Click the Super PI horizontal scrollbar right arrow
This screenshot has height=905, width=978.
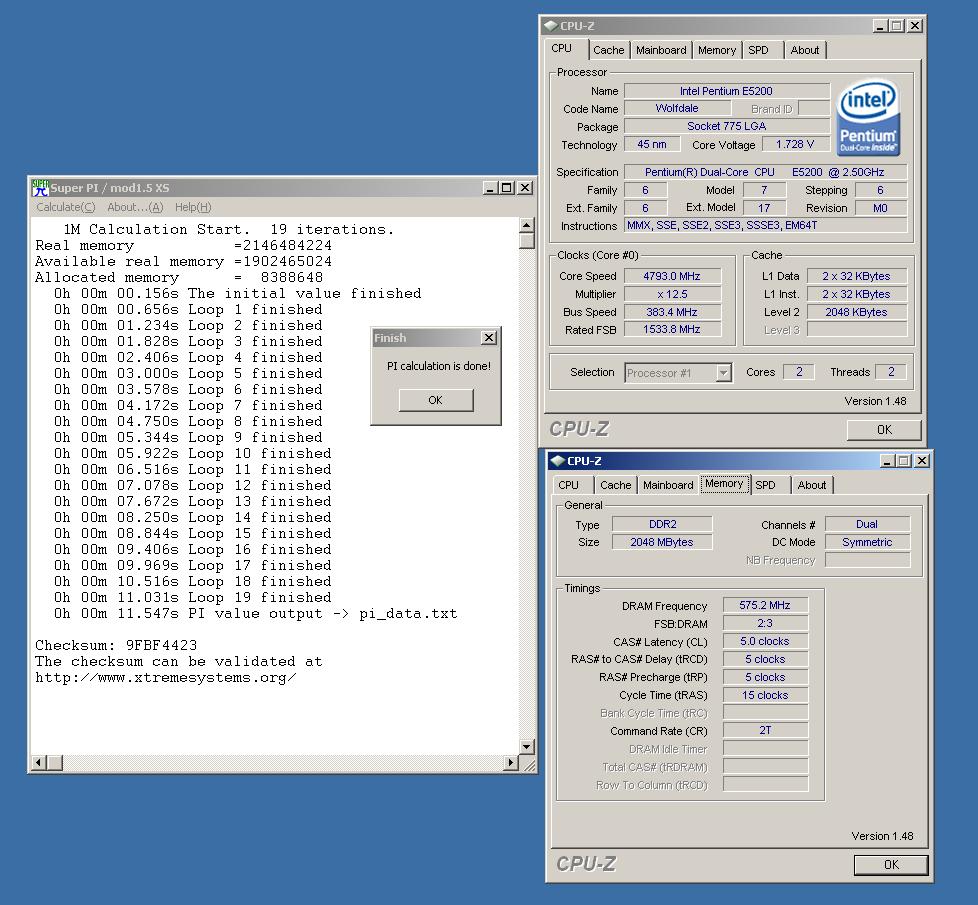tap(511, 762)
